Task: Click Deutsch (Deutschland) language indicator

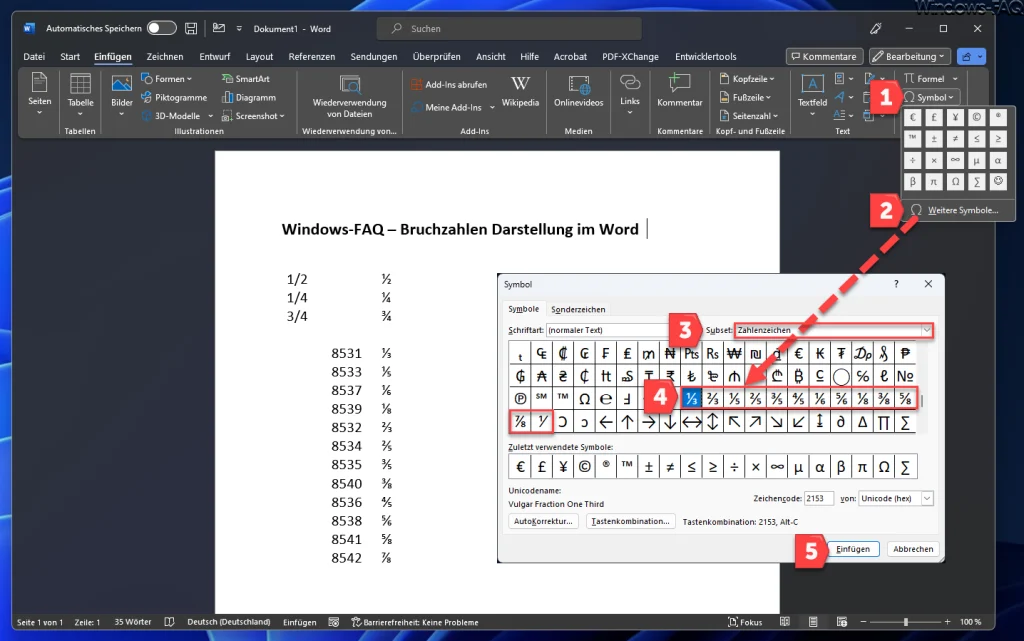Action: point(229,622)
